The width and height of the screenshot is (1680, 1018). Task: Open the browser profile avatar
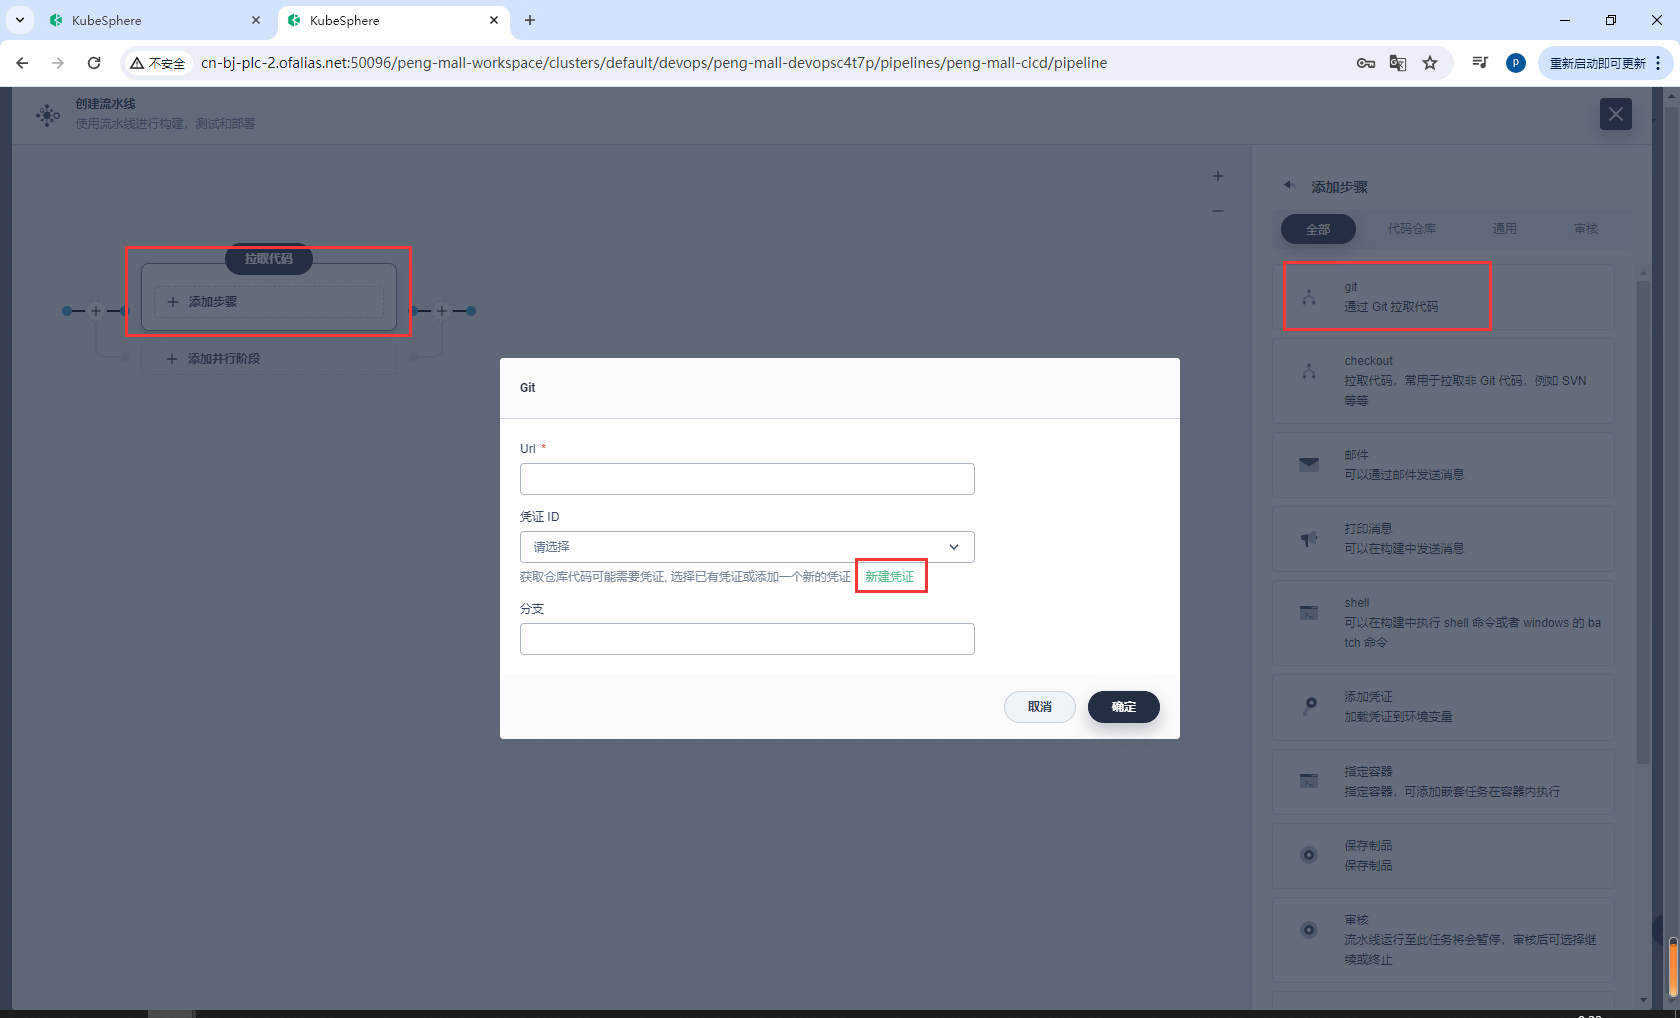[x=1516, y=63]
